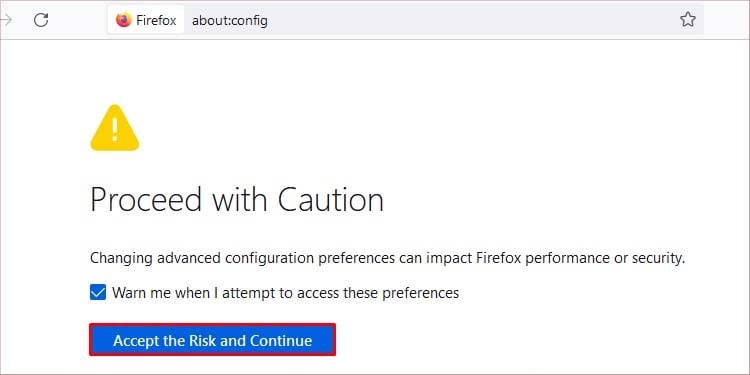The width and height of the screenshot is (750, 375).
Task: Click the 'Proceed with Caution' heading
Action: [237, 199]
